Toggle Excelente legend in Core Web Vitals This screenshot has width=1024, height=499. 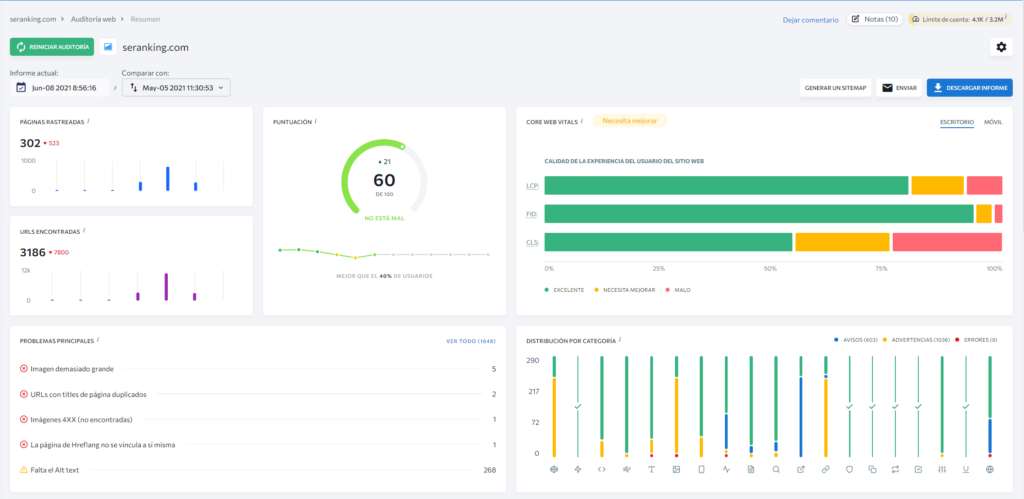[x=564, y=289]
